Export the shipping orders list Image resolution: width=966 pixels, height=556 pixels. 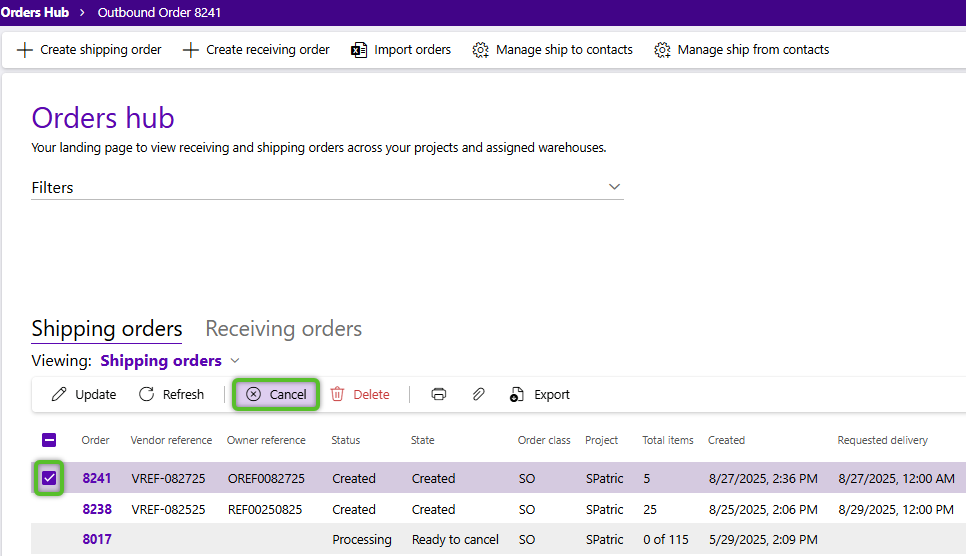[x=539, y=394]
